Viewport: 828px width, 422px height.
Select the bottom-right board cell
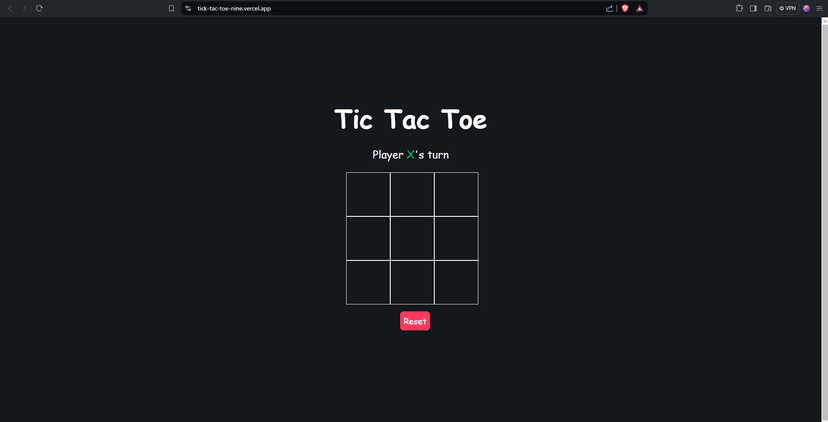(x=456, y=283)
